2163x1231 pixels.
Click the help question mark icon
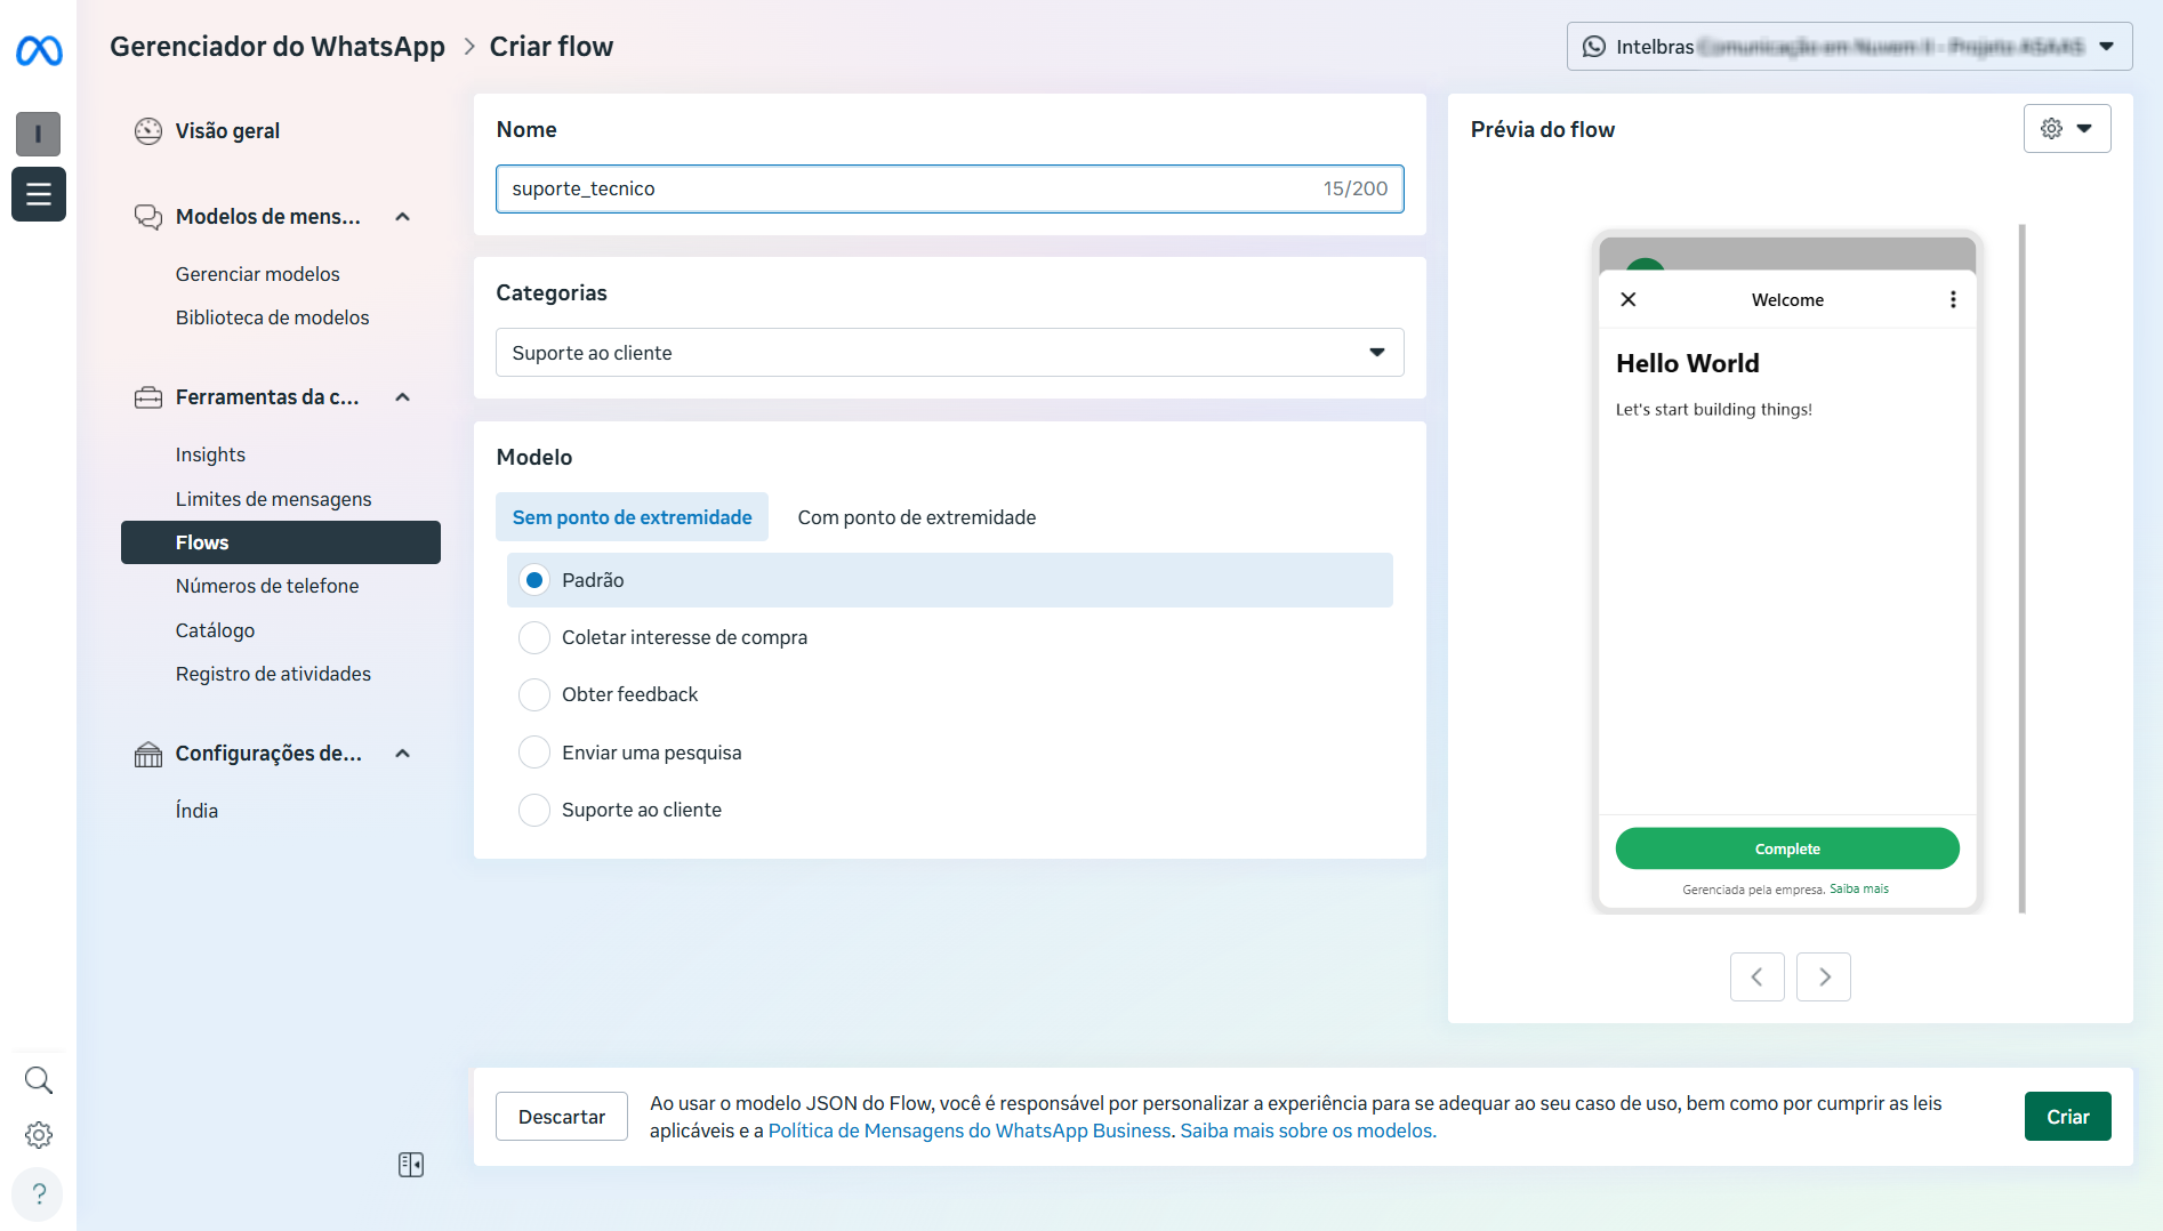(39, 1193)
